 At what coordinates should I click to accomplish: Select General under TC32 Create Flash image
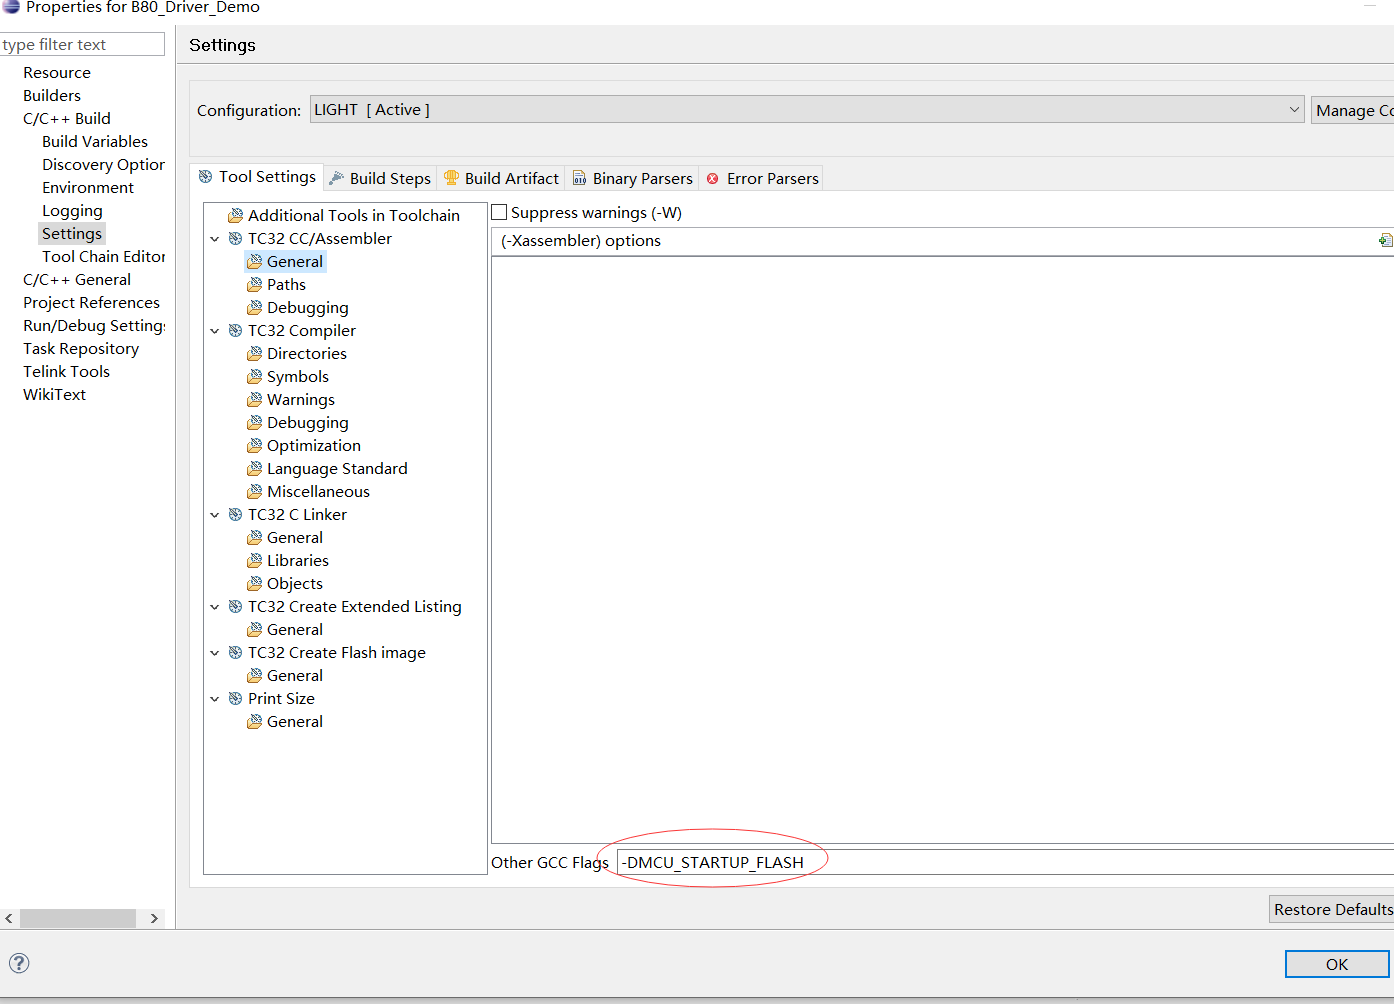pos(295,675)
